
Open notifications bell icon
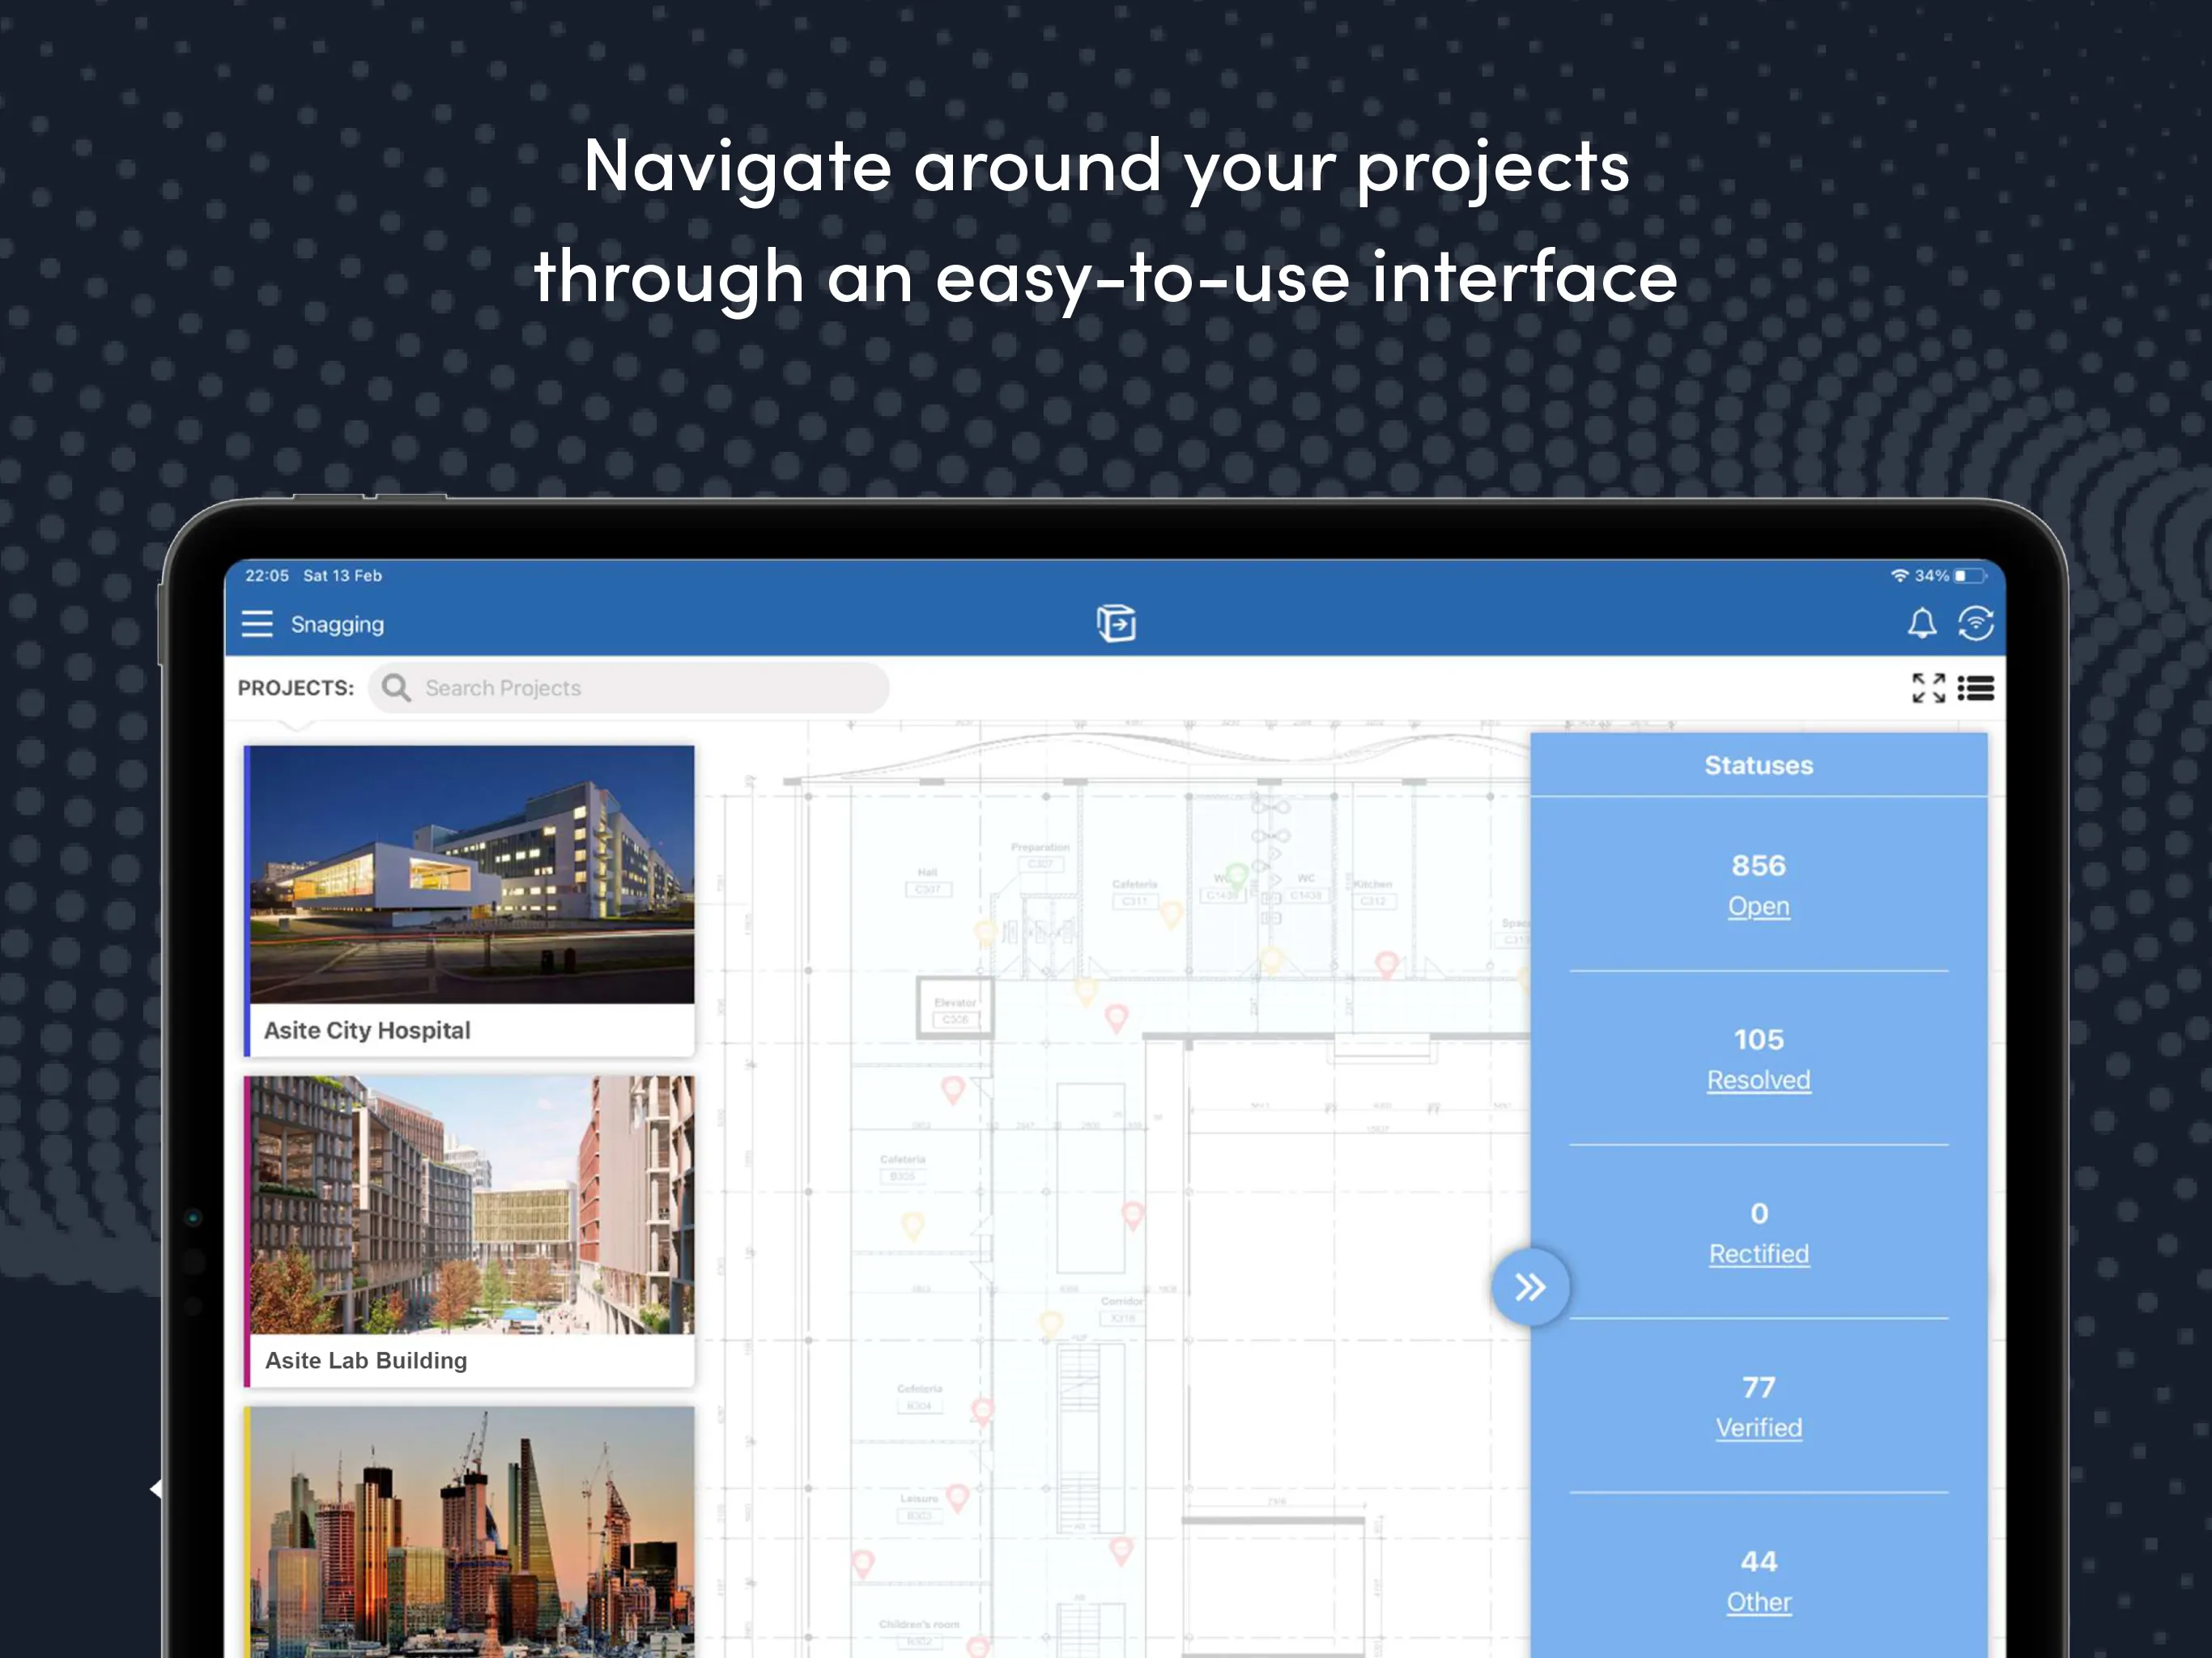1921,624
